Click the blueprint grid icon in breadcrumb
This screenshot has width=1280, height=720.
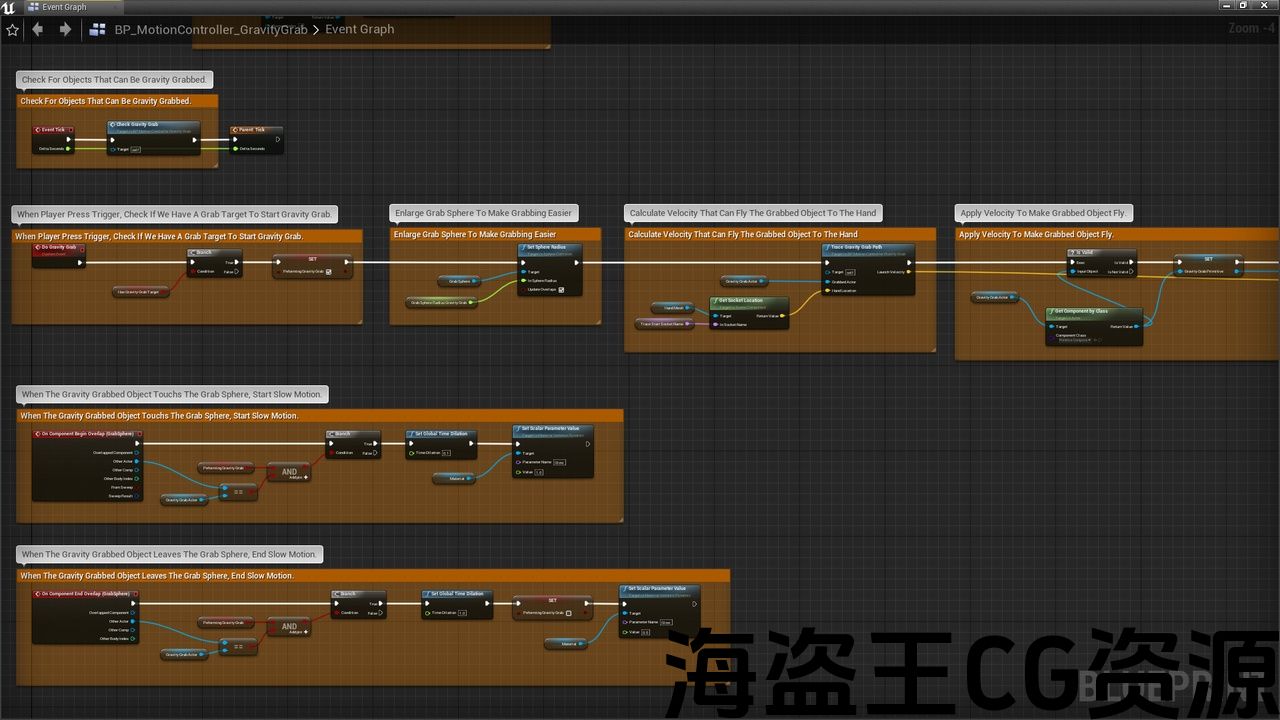(98, 30)
